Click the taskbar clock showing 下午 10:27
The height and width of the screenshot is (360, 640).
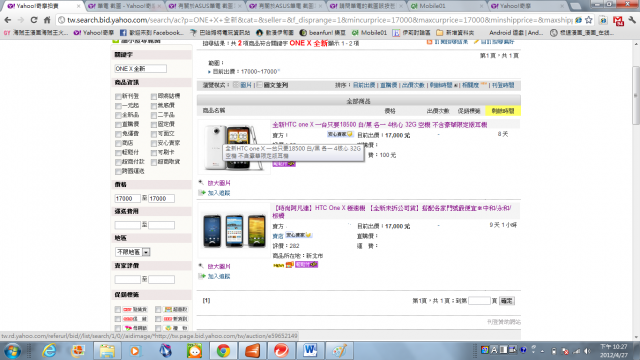coord(613,351)
